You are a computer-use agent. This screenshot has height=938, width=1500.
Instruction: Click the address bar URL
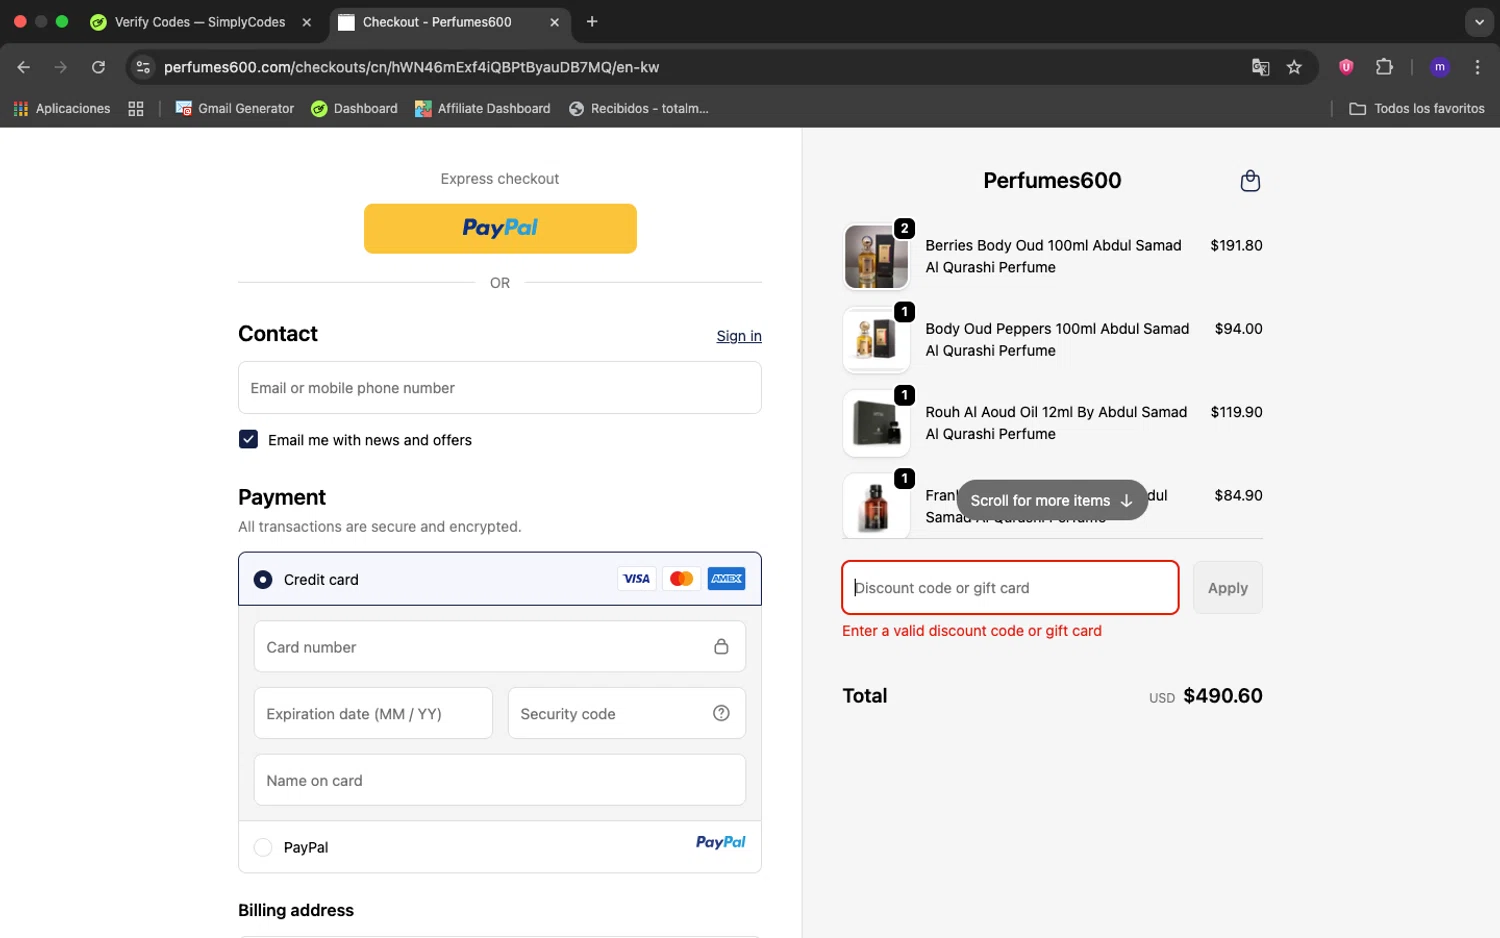pos(411,67)
